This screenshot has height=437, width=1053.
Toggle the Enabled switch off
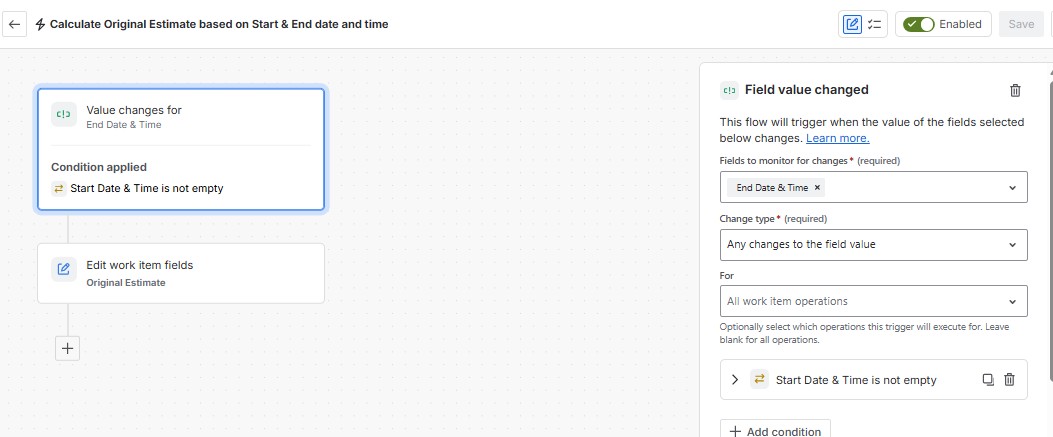[x=919, y=24]
